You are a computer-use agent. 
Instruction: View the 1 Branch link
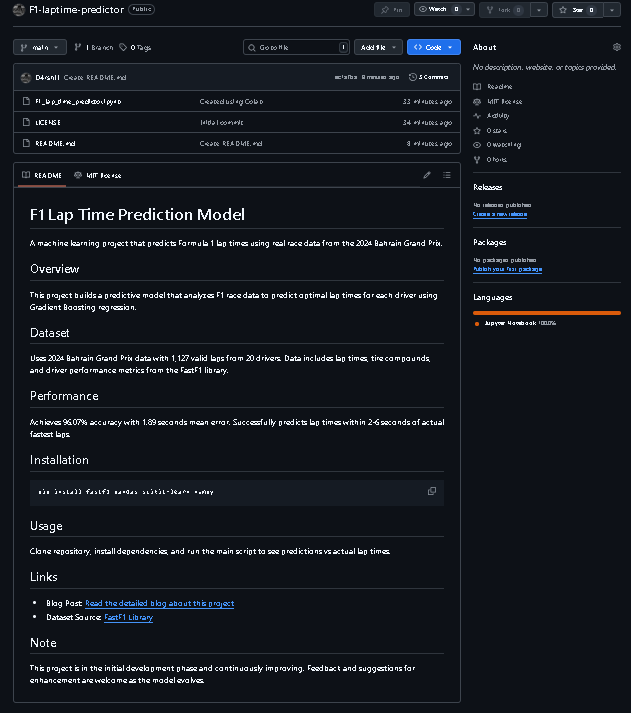[94, 47]
